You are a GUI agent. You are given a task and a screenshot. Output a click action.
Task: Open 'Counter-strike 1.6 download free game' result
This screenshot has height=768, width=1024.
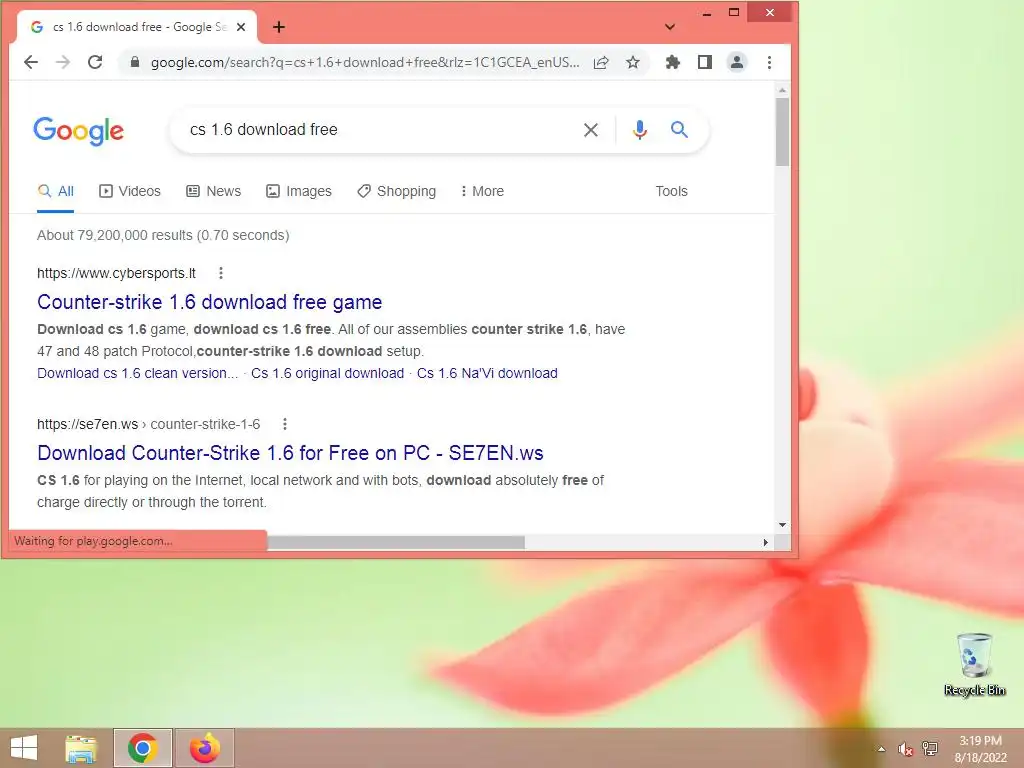pyautogui.click(x=210, y=302)
